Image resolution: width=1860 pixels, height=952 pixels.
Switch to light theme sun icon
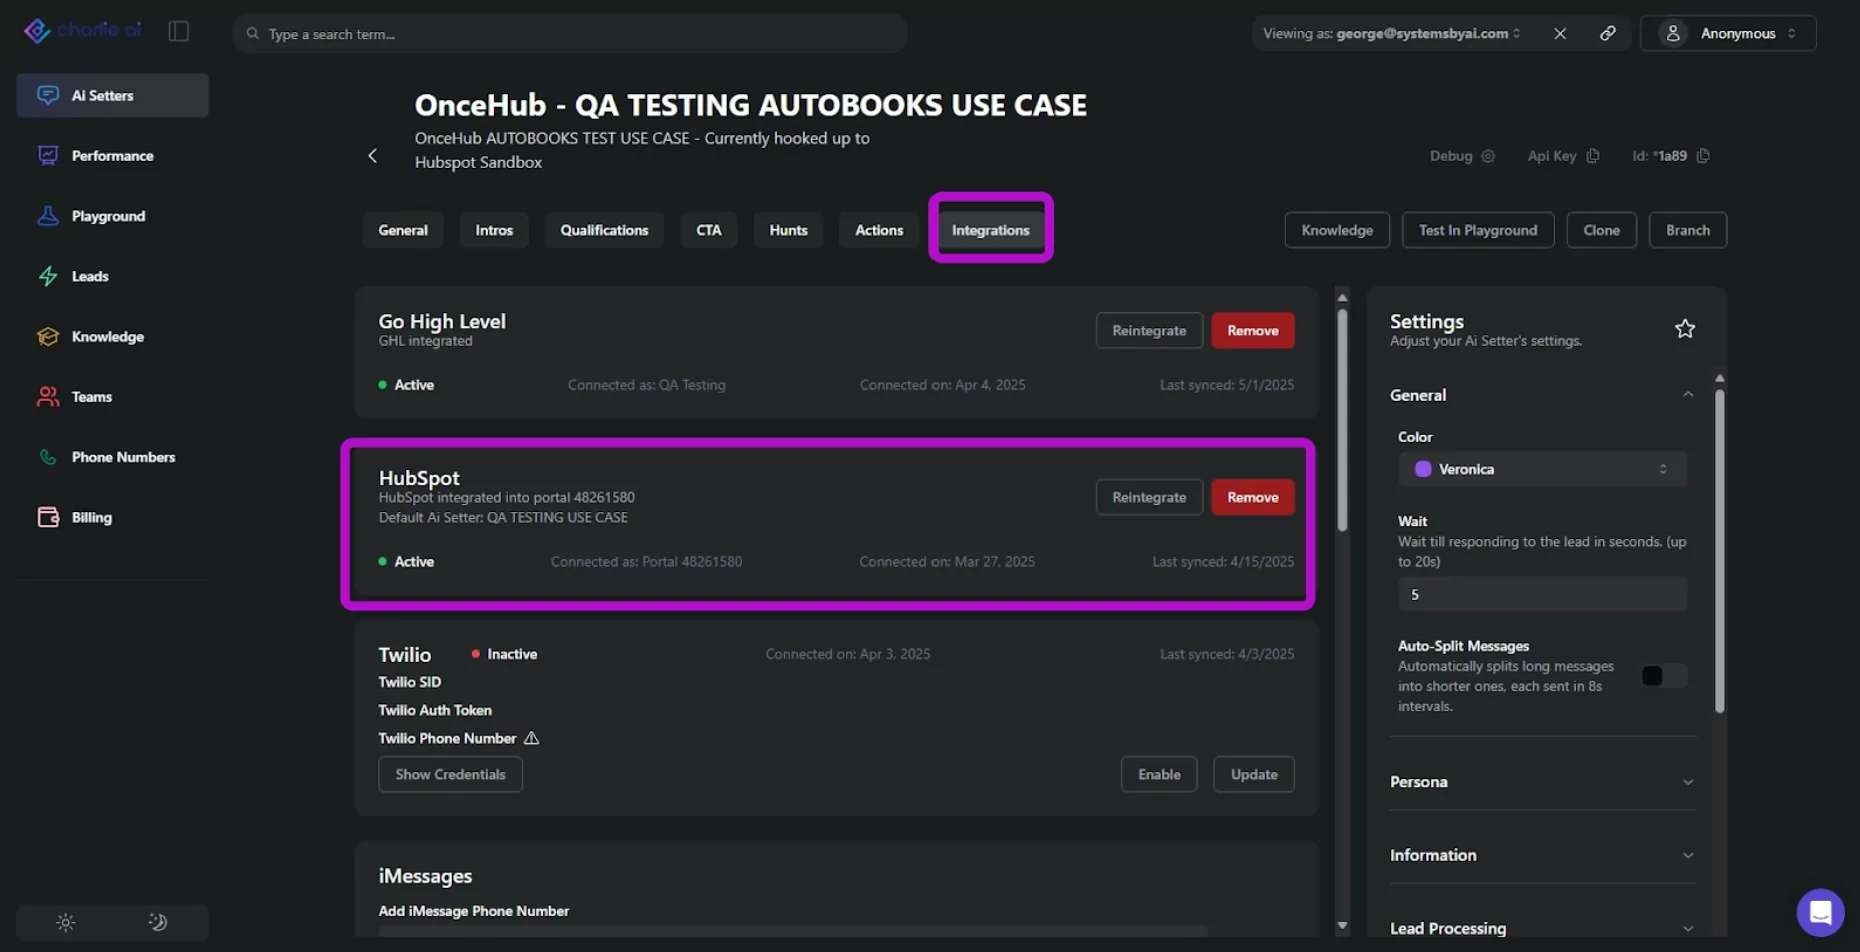(66, 922)
